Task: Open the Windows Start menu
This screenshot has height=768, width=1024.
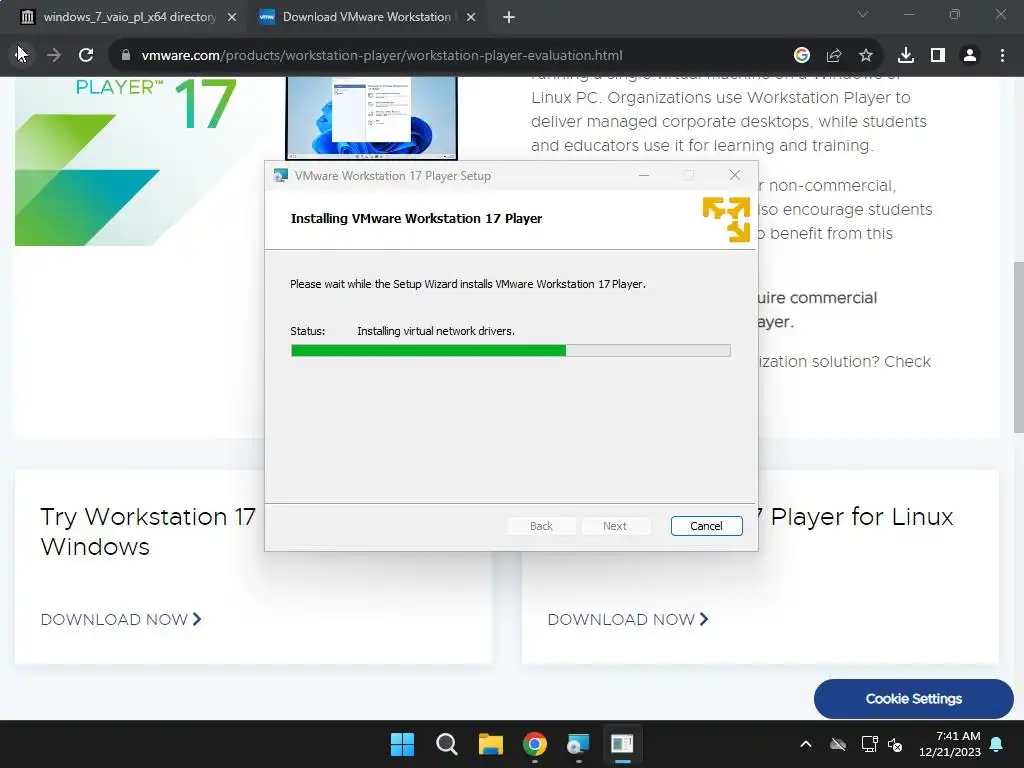Action: (x=402, y=744)
